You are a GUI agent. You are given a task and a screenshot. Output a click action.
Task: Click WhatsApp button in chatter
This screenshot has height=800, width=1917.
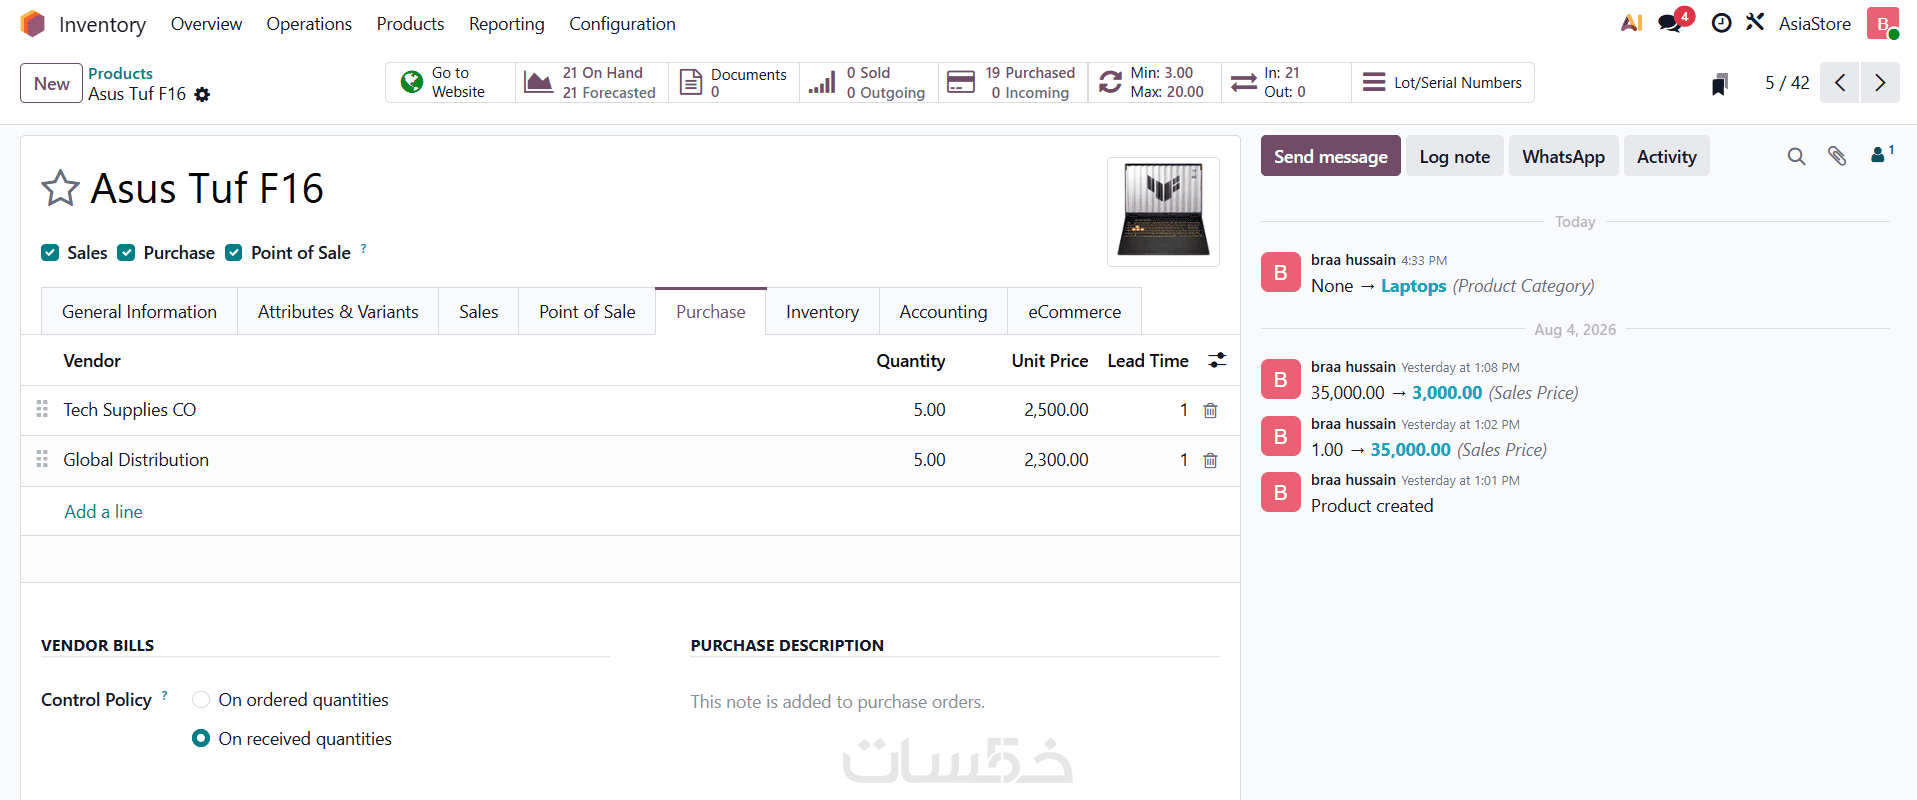click(1563, 156)
